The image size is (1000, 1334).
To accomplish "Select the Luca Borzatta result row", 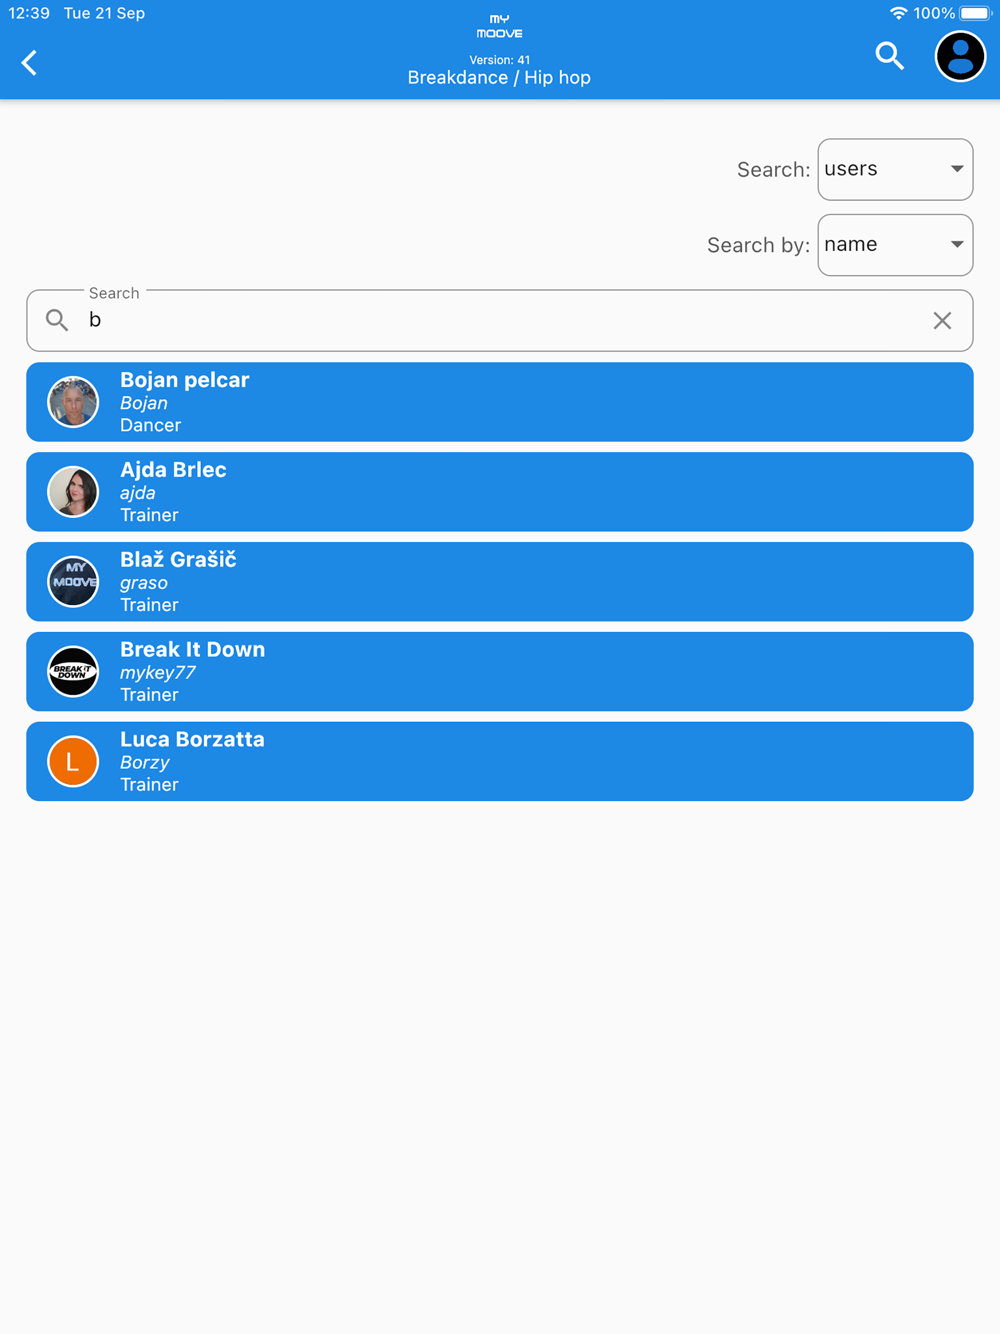I will point(499,762).
